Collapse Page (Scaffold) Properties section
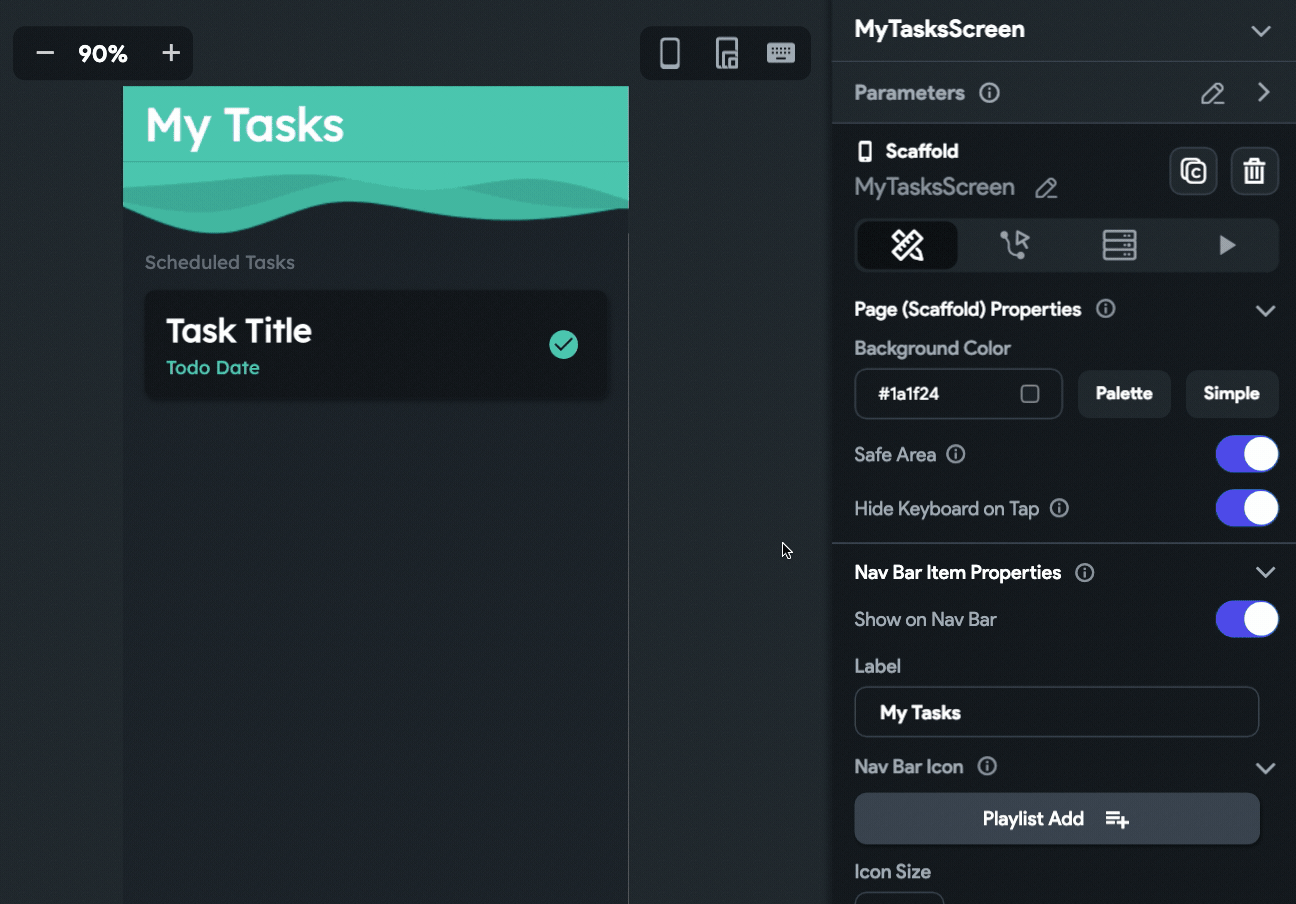 [x=1265, y=310]
